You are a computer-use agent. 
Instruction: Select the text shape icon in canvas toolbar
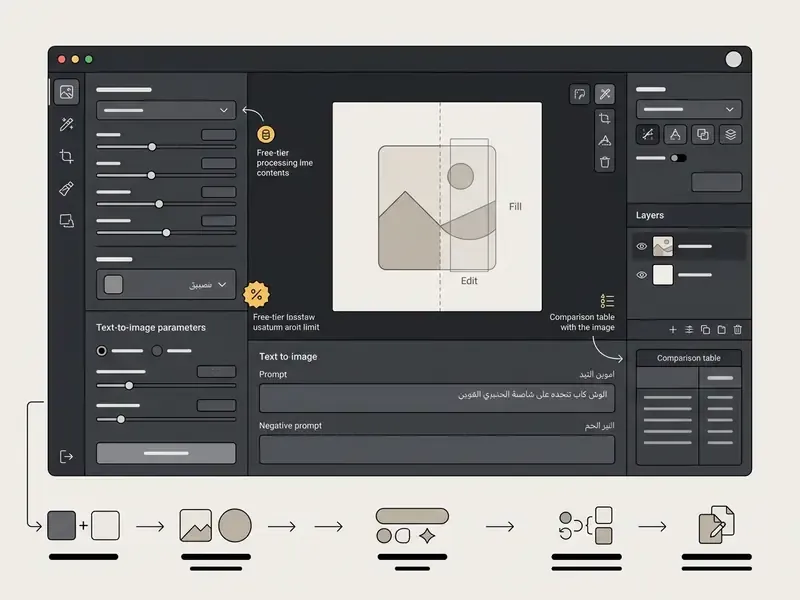point(605,140)
